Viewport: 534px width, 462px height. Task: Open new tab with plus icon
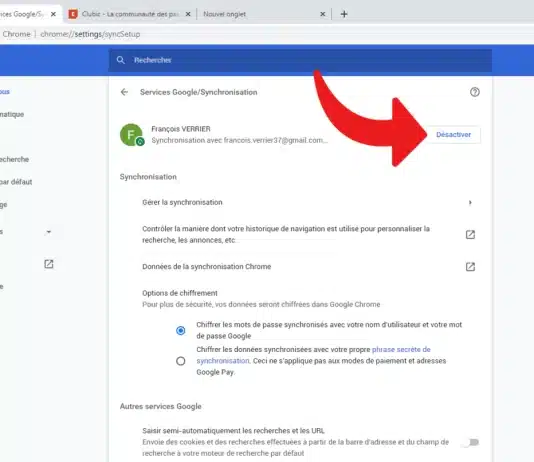(x=344, y=14)
